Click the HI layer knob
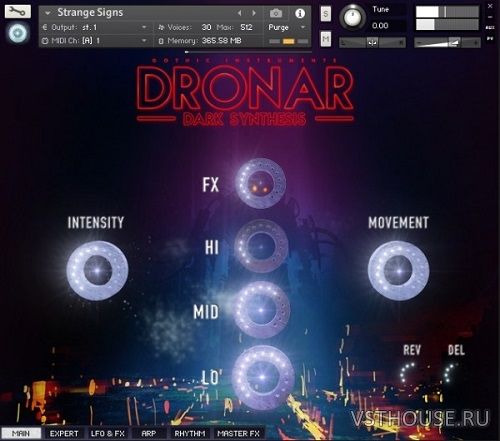Image resolution: width=500 pixels, height=441 pixels. 261,246
